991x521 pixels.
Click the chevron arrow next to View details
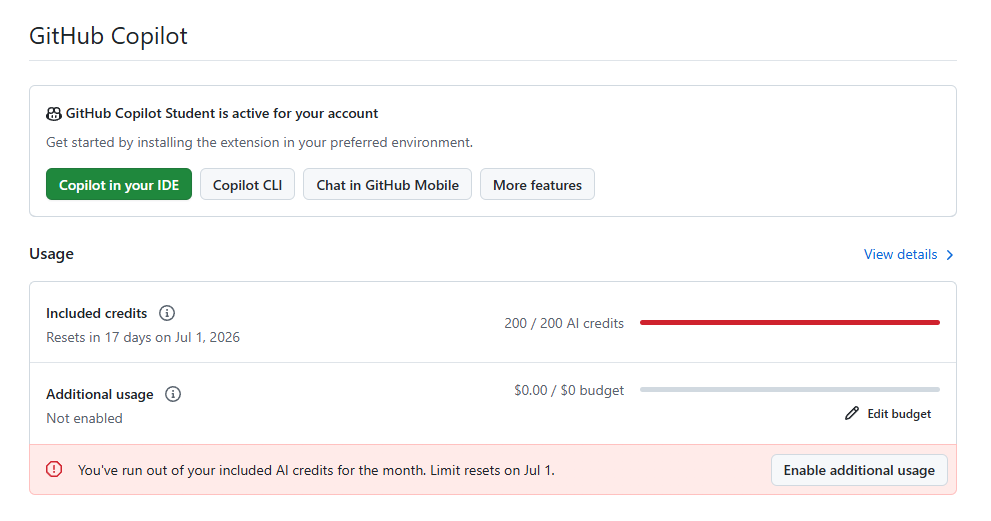(x=949, y=255)
